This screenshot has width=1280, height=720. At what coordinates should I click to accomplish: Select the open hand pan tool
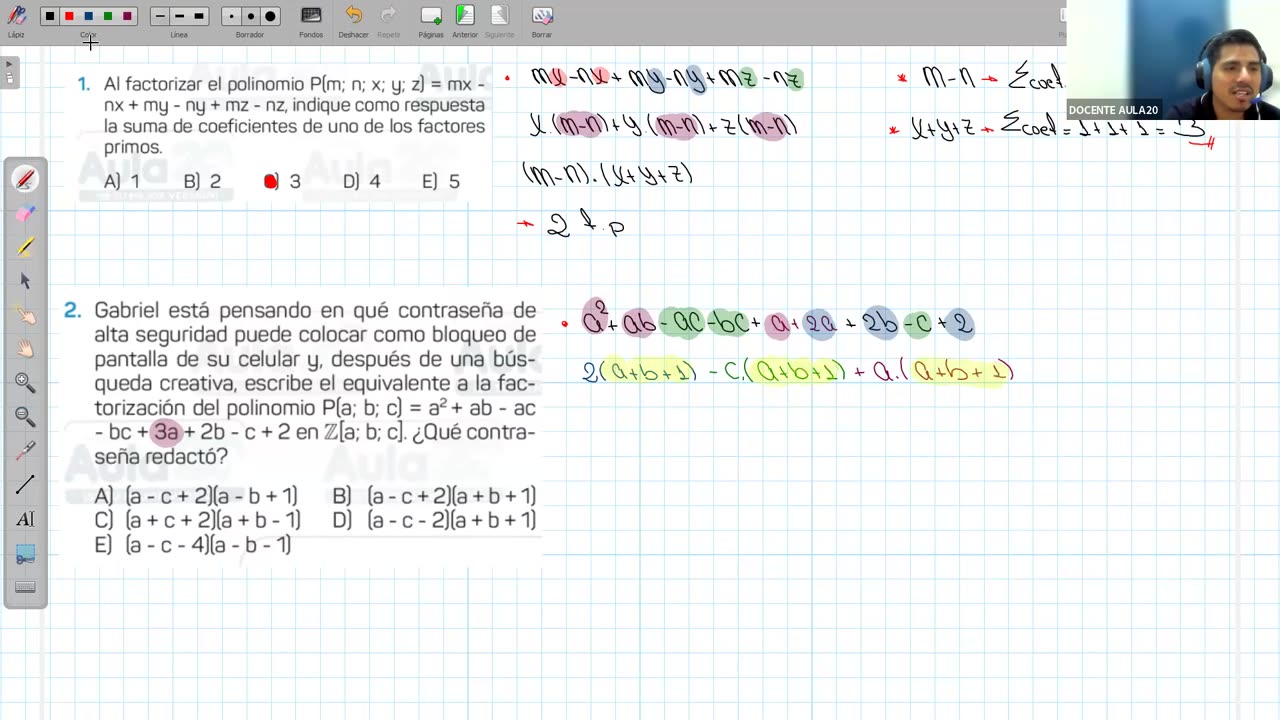pos(25,349)
